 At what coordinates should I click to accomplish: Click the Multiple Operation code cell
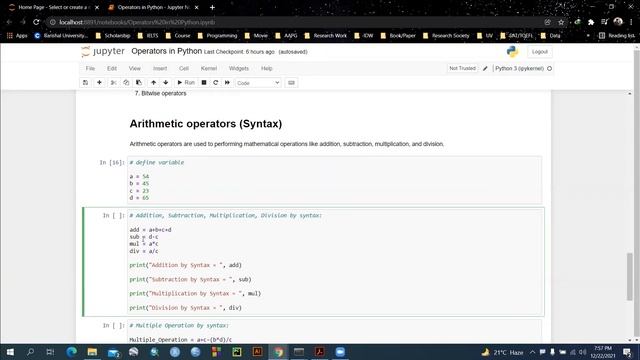click(334, 332)
